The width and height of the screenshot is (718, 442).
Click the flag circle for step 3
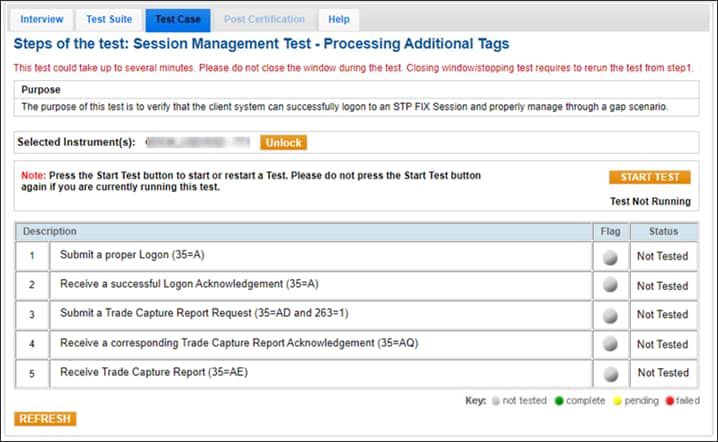[610, 314]
